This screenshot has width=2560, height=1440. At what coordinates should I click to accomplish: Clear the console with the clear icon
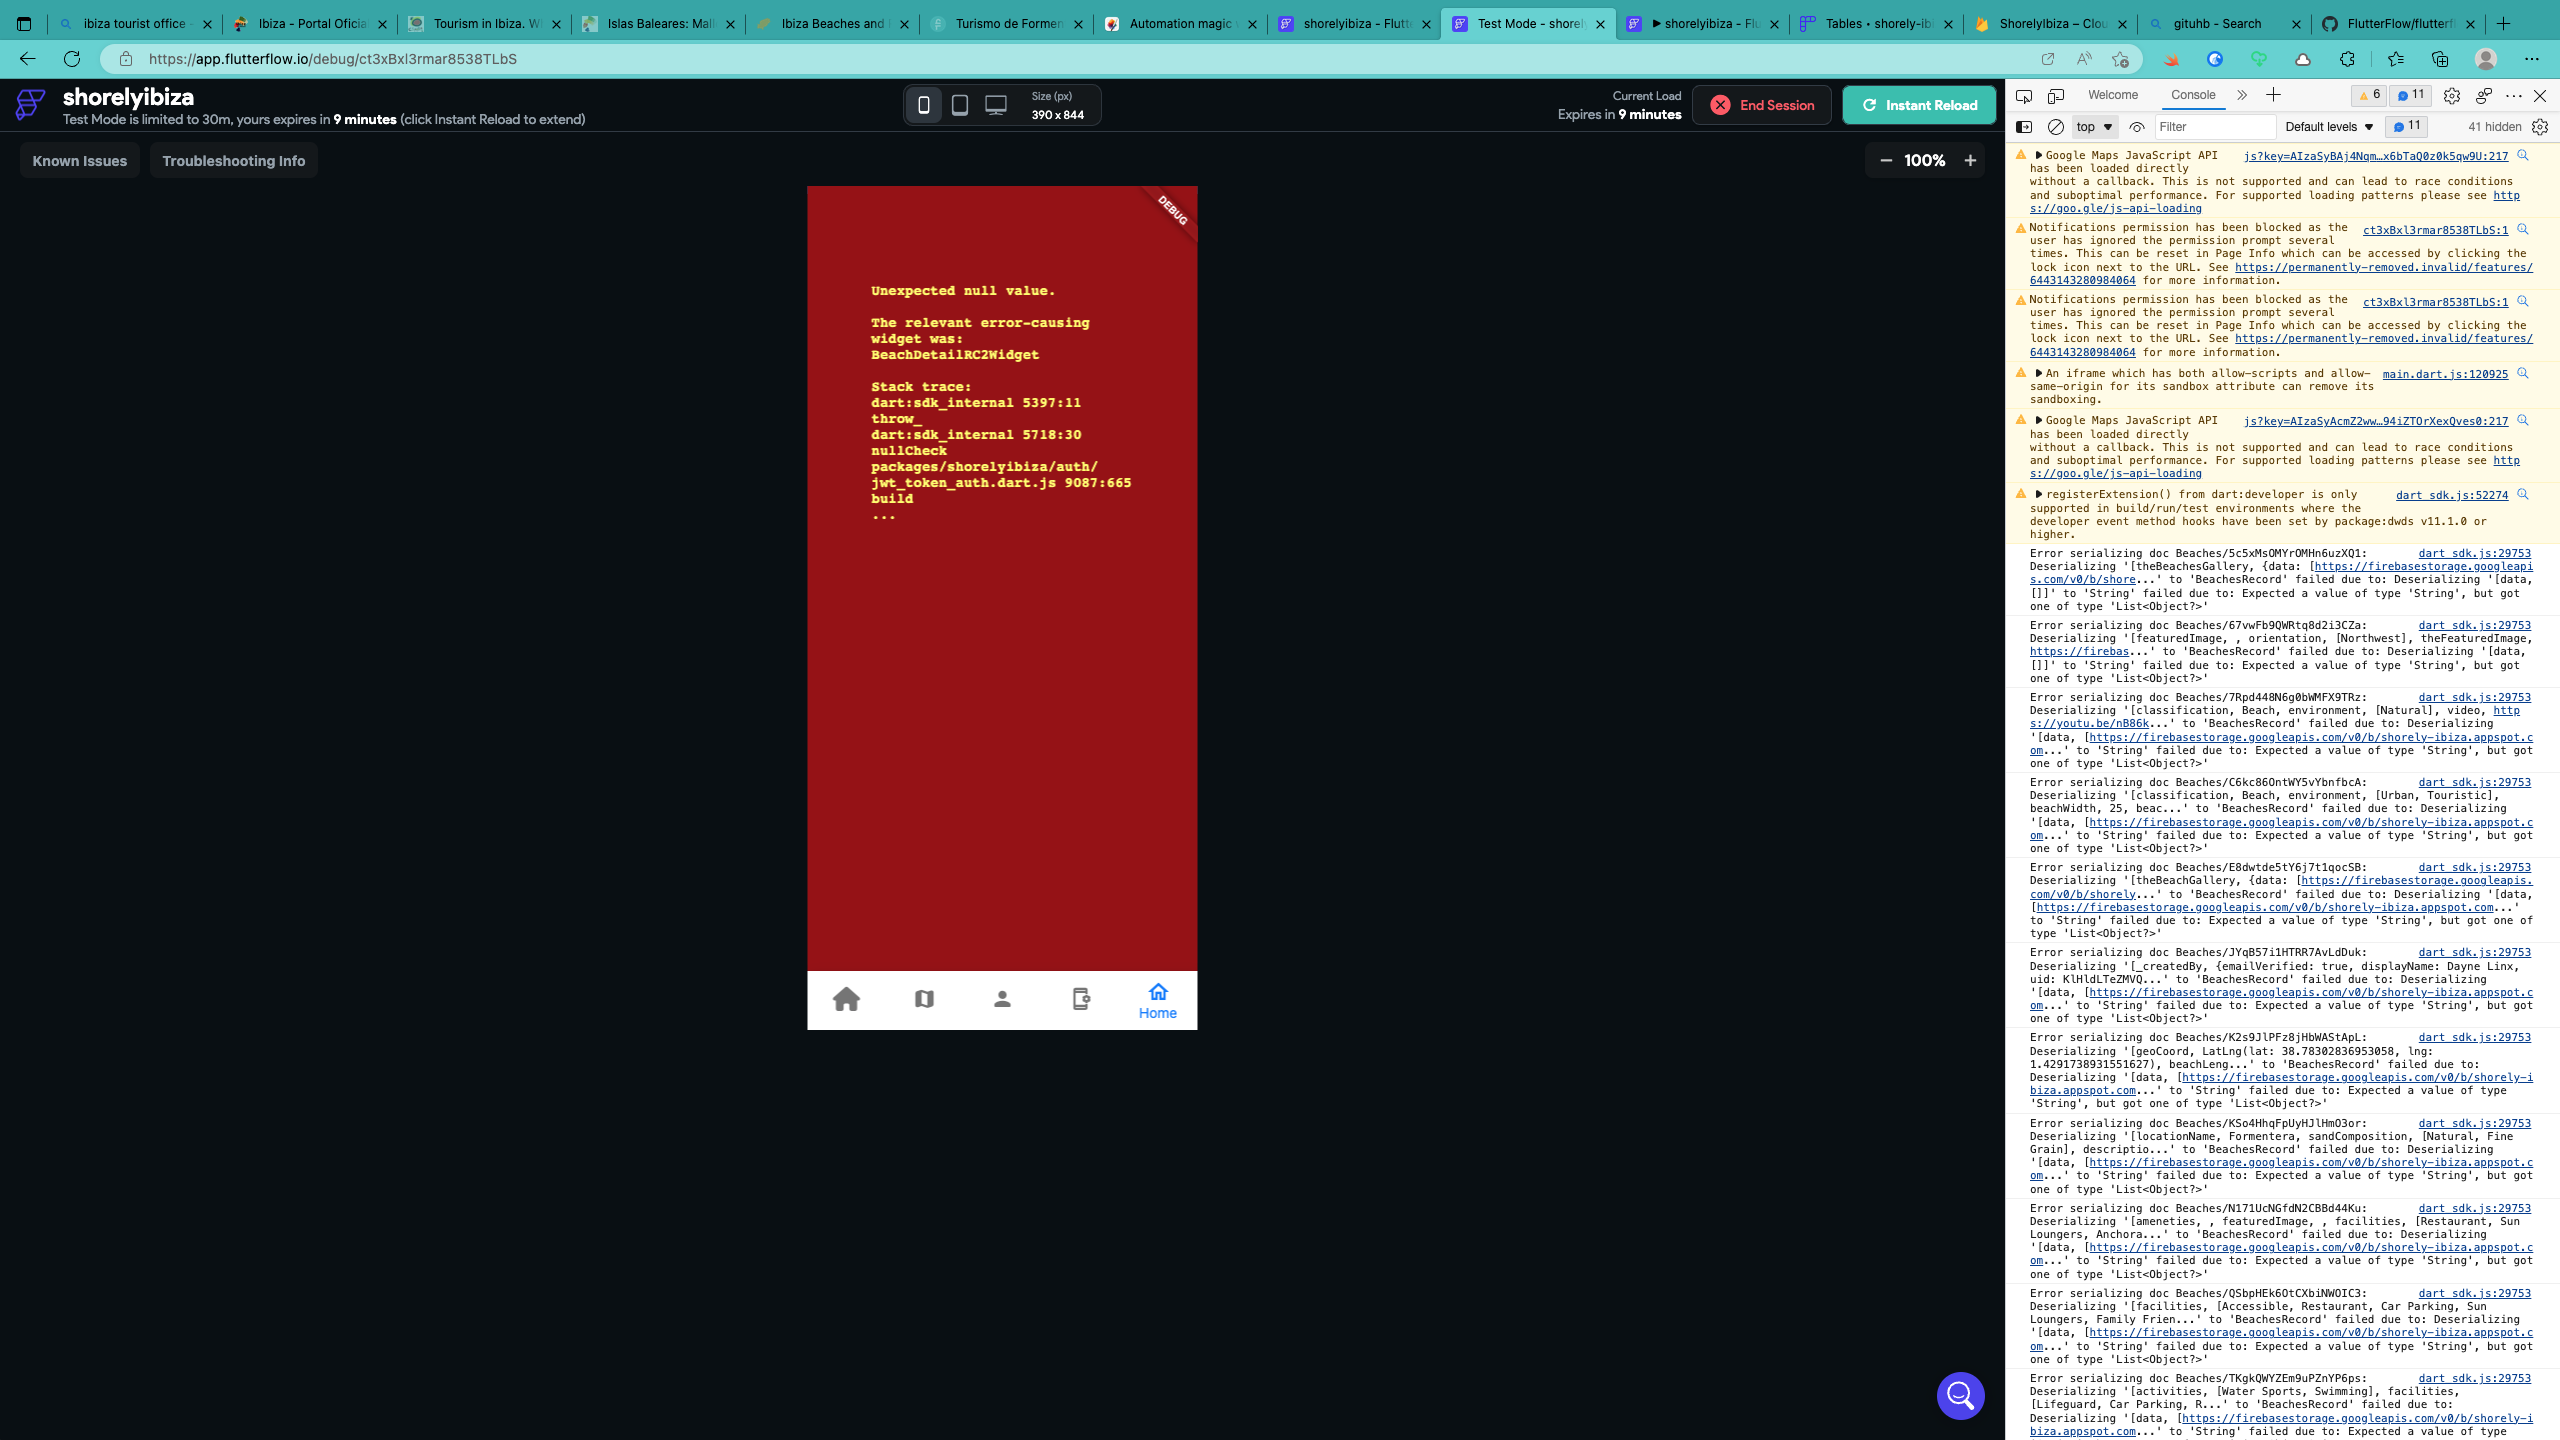click(x=2056, y=127)
